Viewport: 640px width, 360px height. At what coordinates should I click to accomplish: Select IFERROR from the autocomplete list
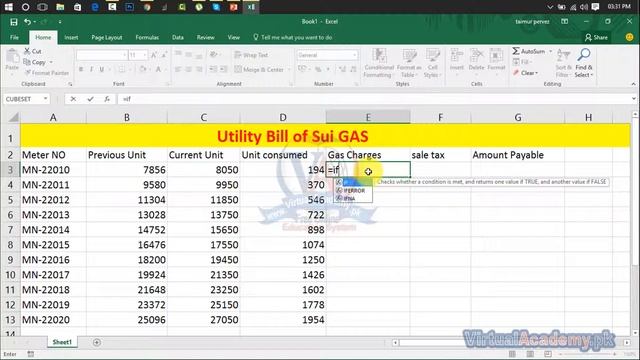[354, 191]
